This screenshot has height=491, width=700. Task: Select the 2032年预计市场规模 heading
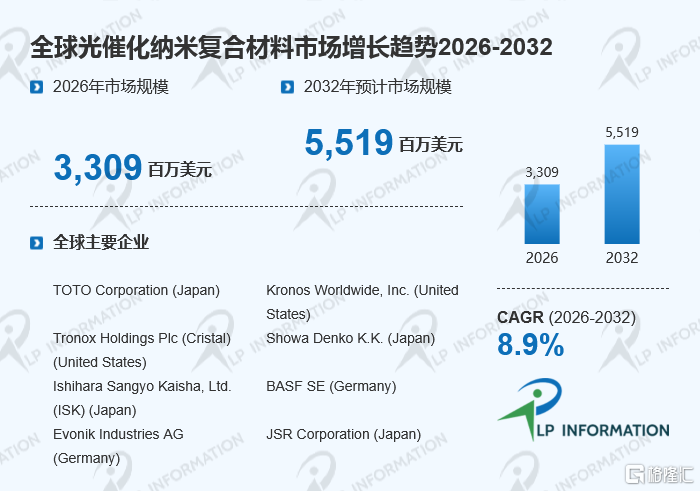coord(378,87)
